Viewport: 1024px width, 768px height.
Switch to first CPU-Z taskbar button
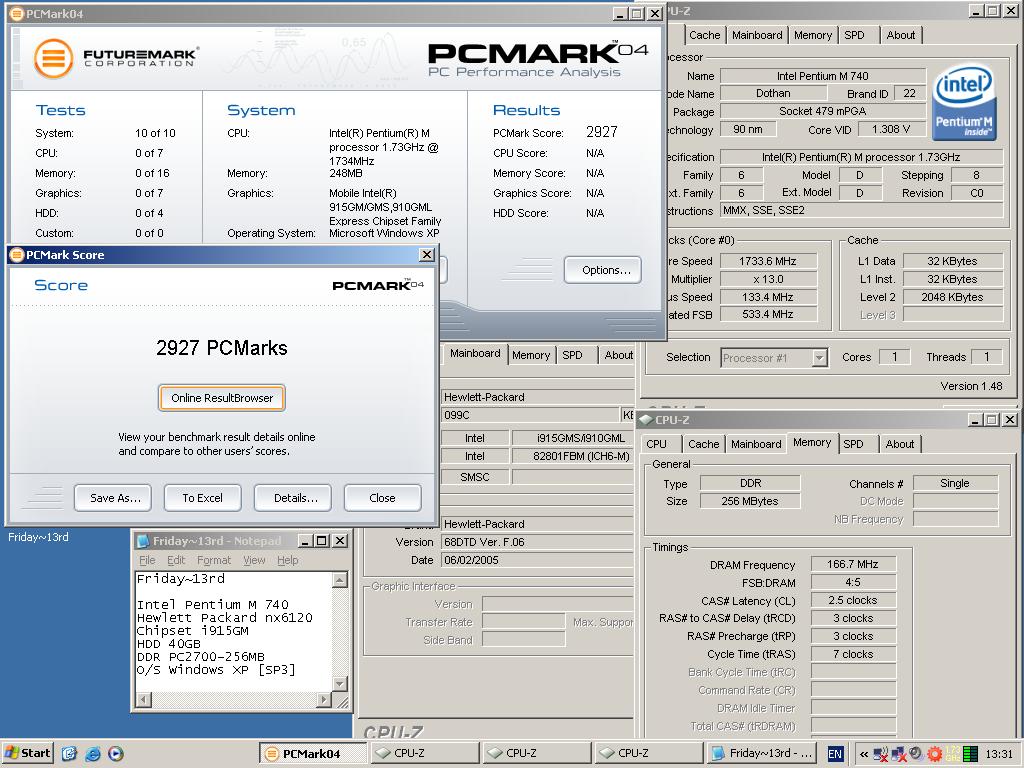425,754
